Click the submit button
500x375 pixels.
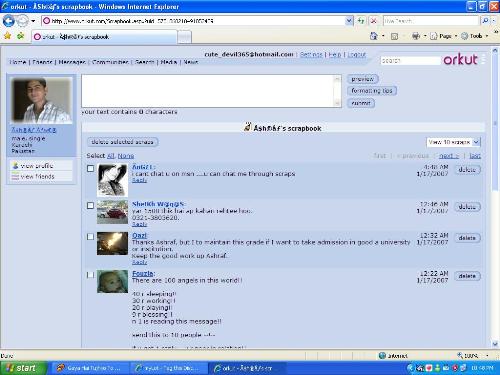coord(361,103)
